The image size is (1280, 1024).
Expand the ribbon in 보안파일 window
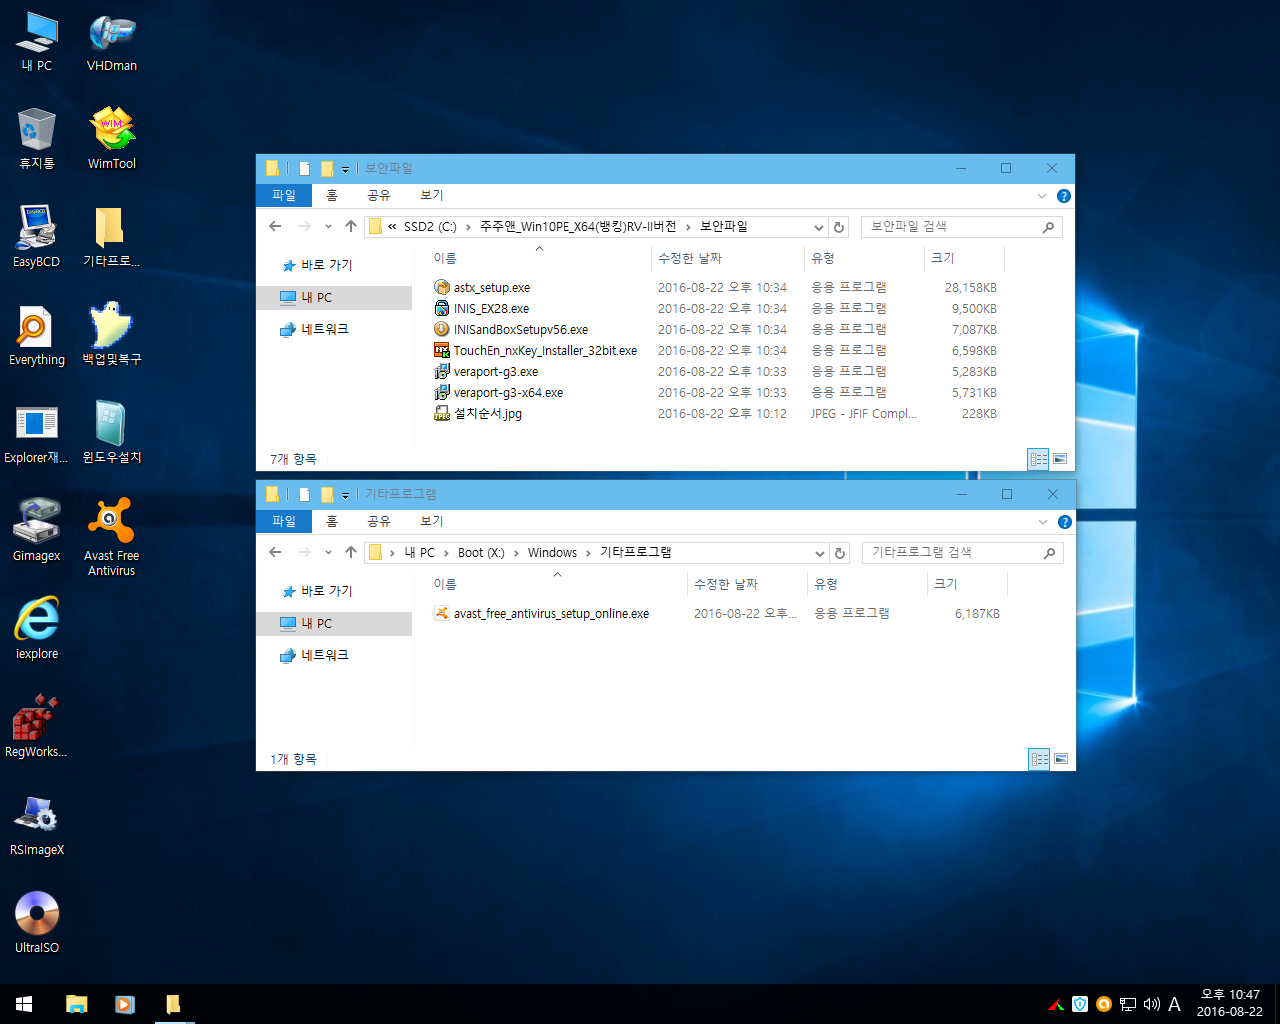[x=1042, y=196]
